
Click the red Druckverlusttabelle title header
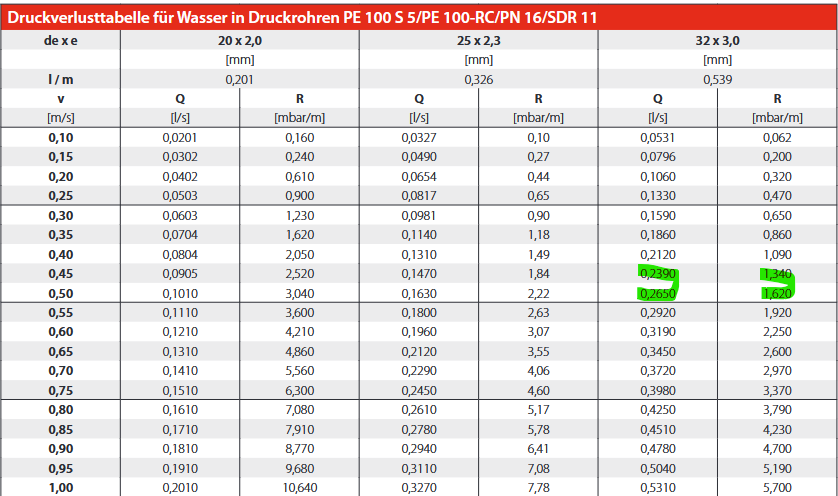pyautogui.click(x=300, y=17)
